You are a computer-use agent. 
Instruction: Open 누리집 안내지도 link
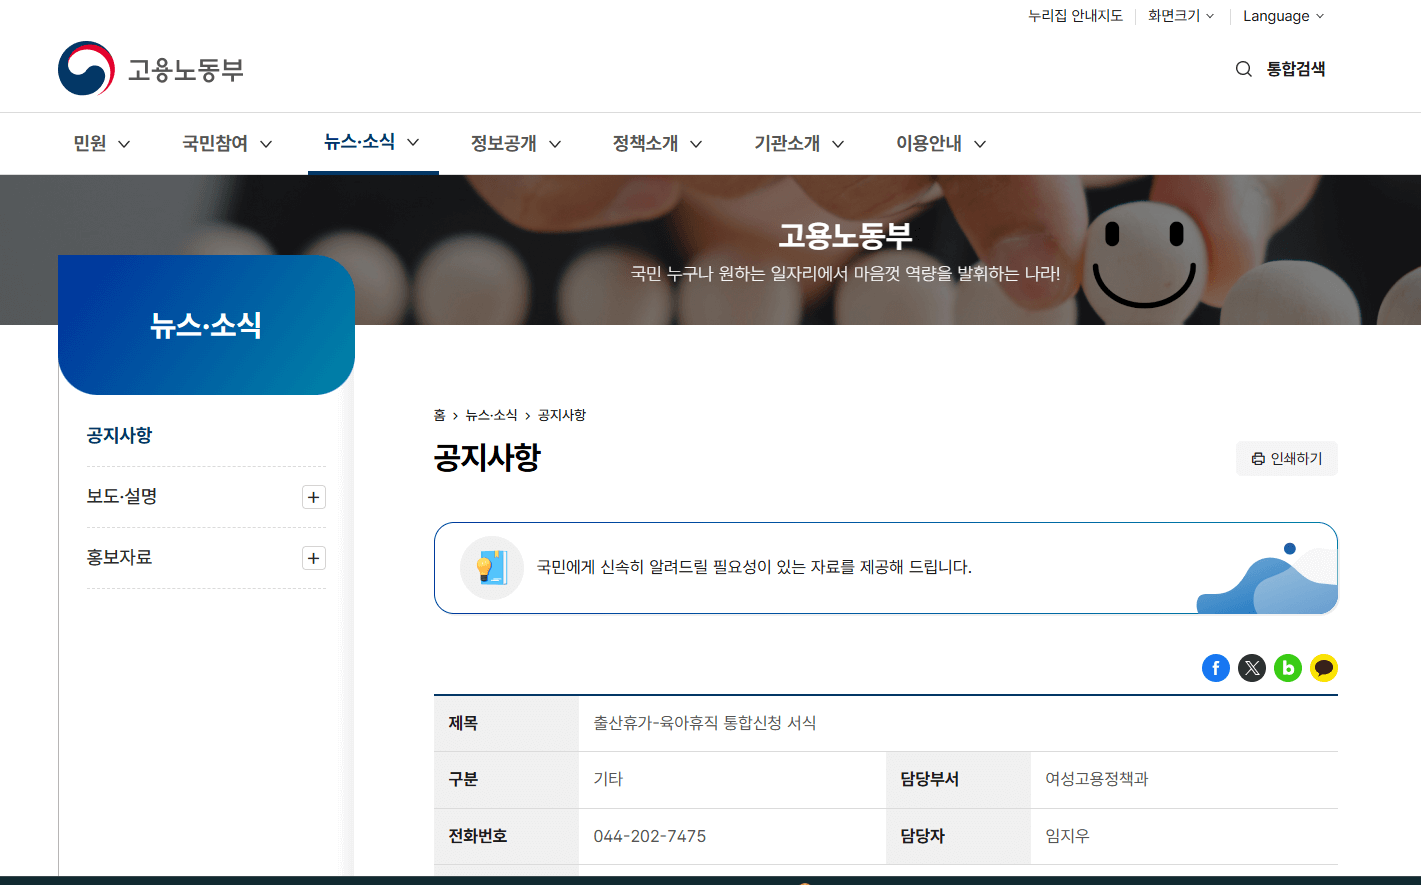tap(1075, 15)
